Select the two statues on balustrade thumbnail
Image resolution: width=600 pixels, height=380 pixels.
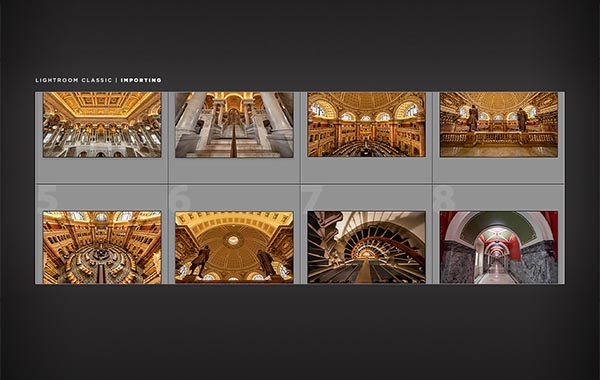point(499,125)
